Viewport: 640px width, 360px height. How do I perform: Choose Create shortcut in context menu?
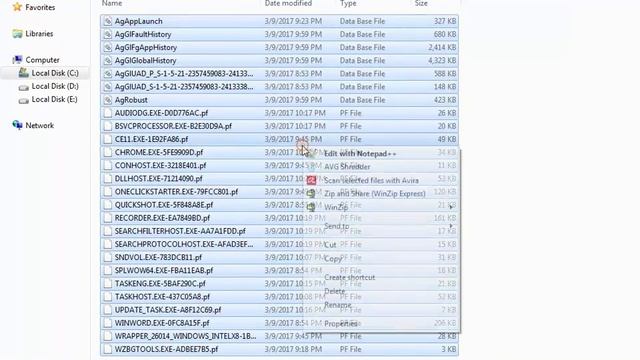pos(349,277)
